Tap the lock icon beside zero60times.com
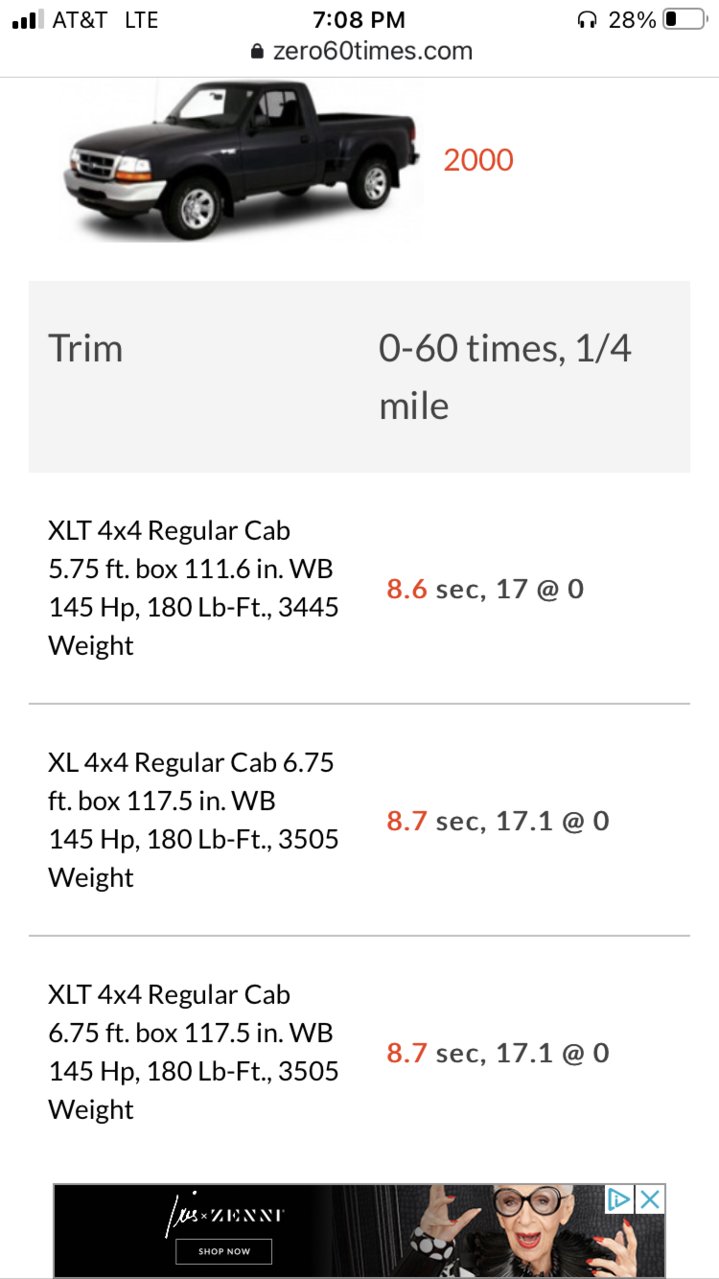Viewport: 719px width, 1279px height. pos(257,51)
